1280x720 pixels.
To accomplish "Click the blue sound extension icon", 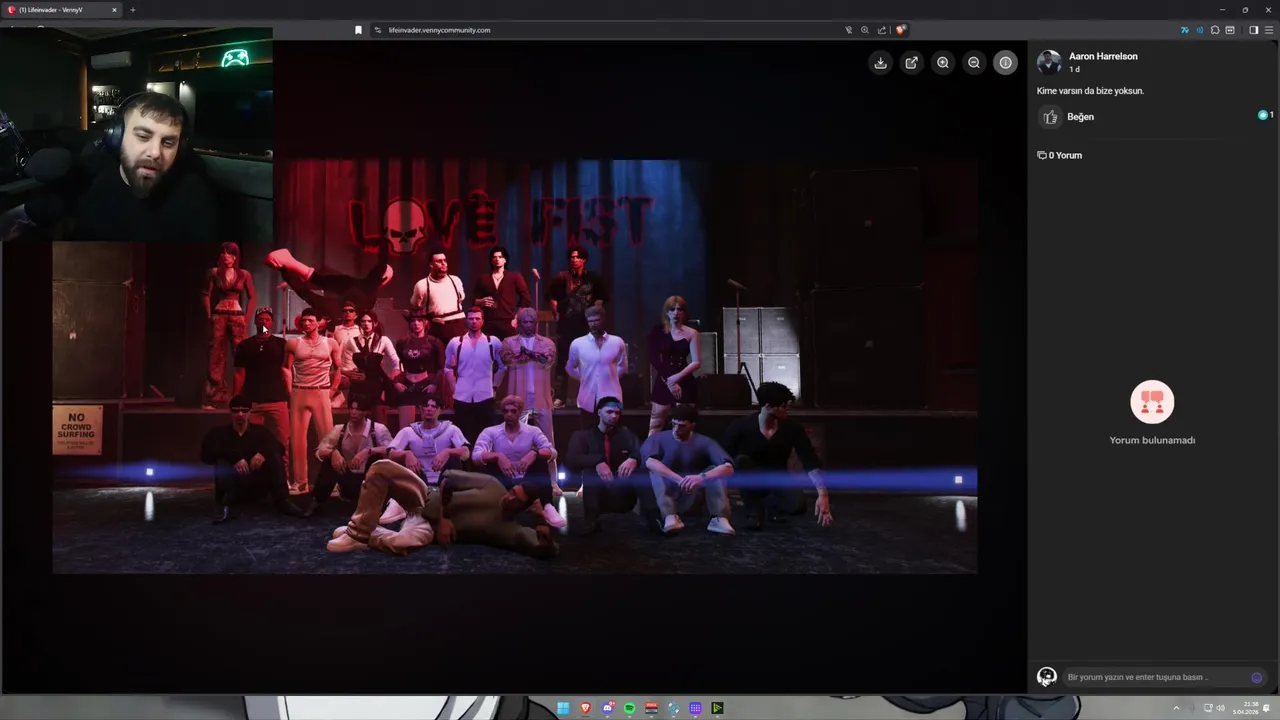I will [1200, 30].
